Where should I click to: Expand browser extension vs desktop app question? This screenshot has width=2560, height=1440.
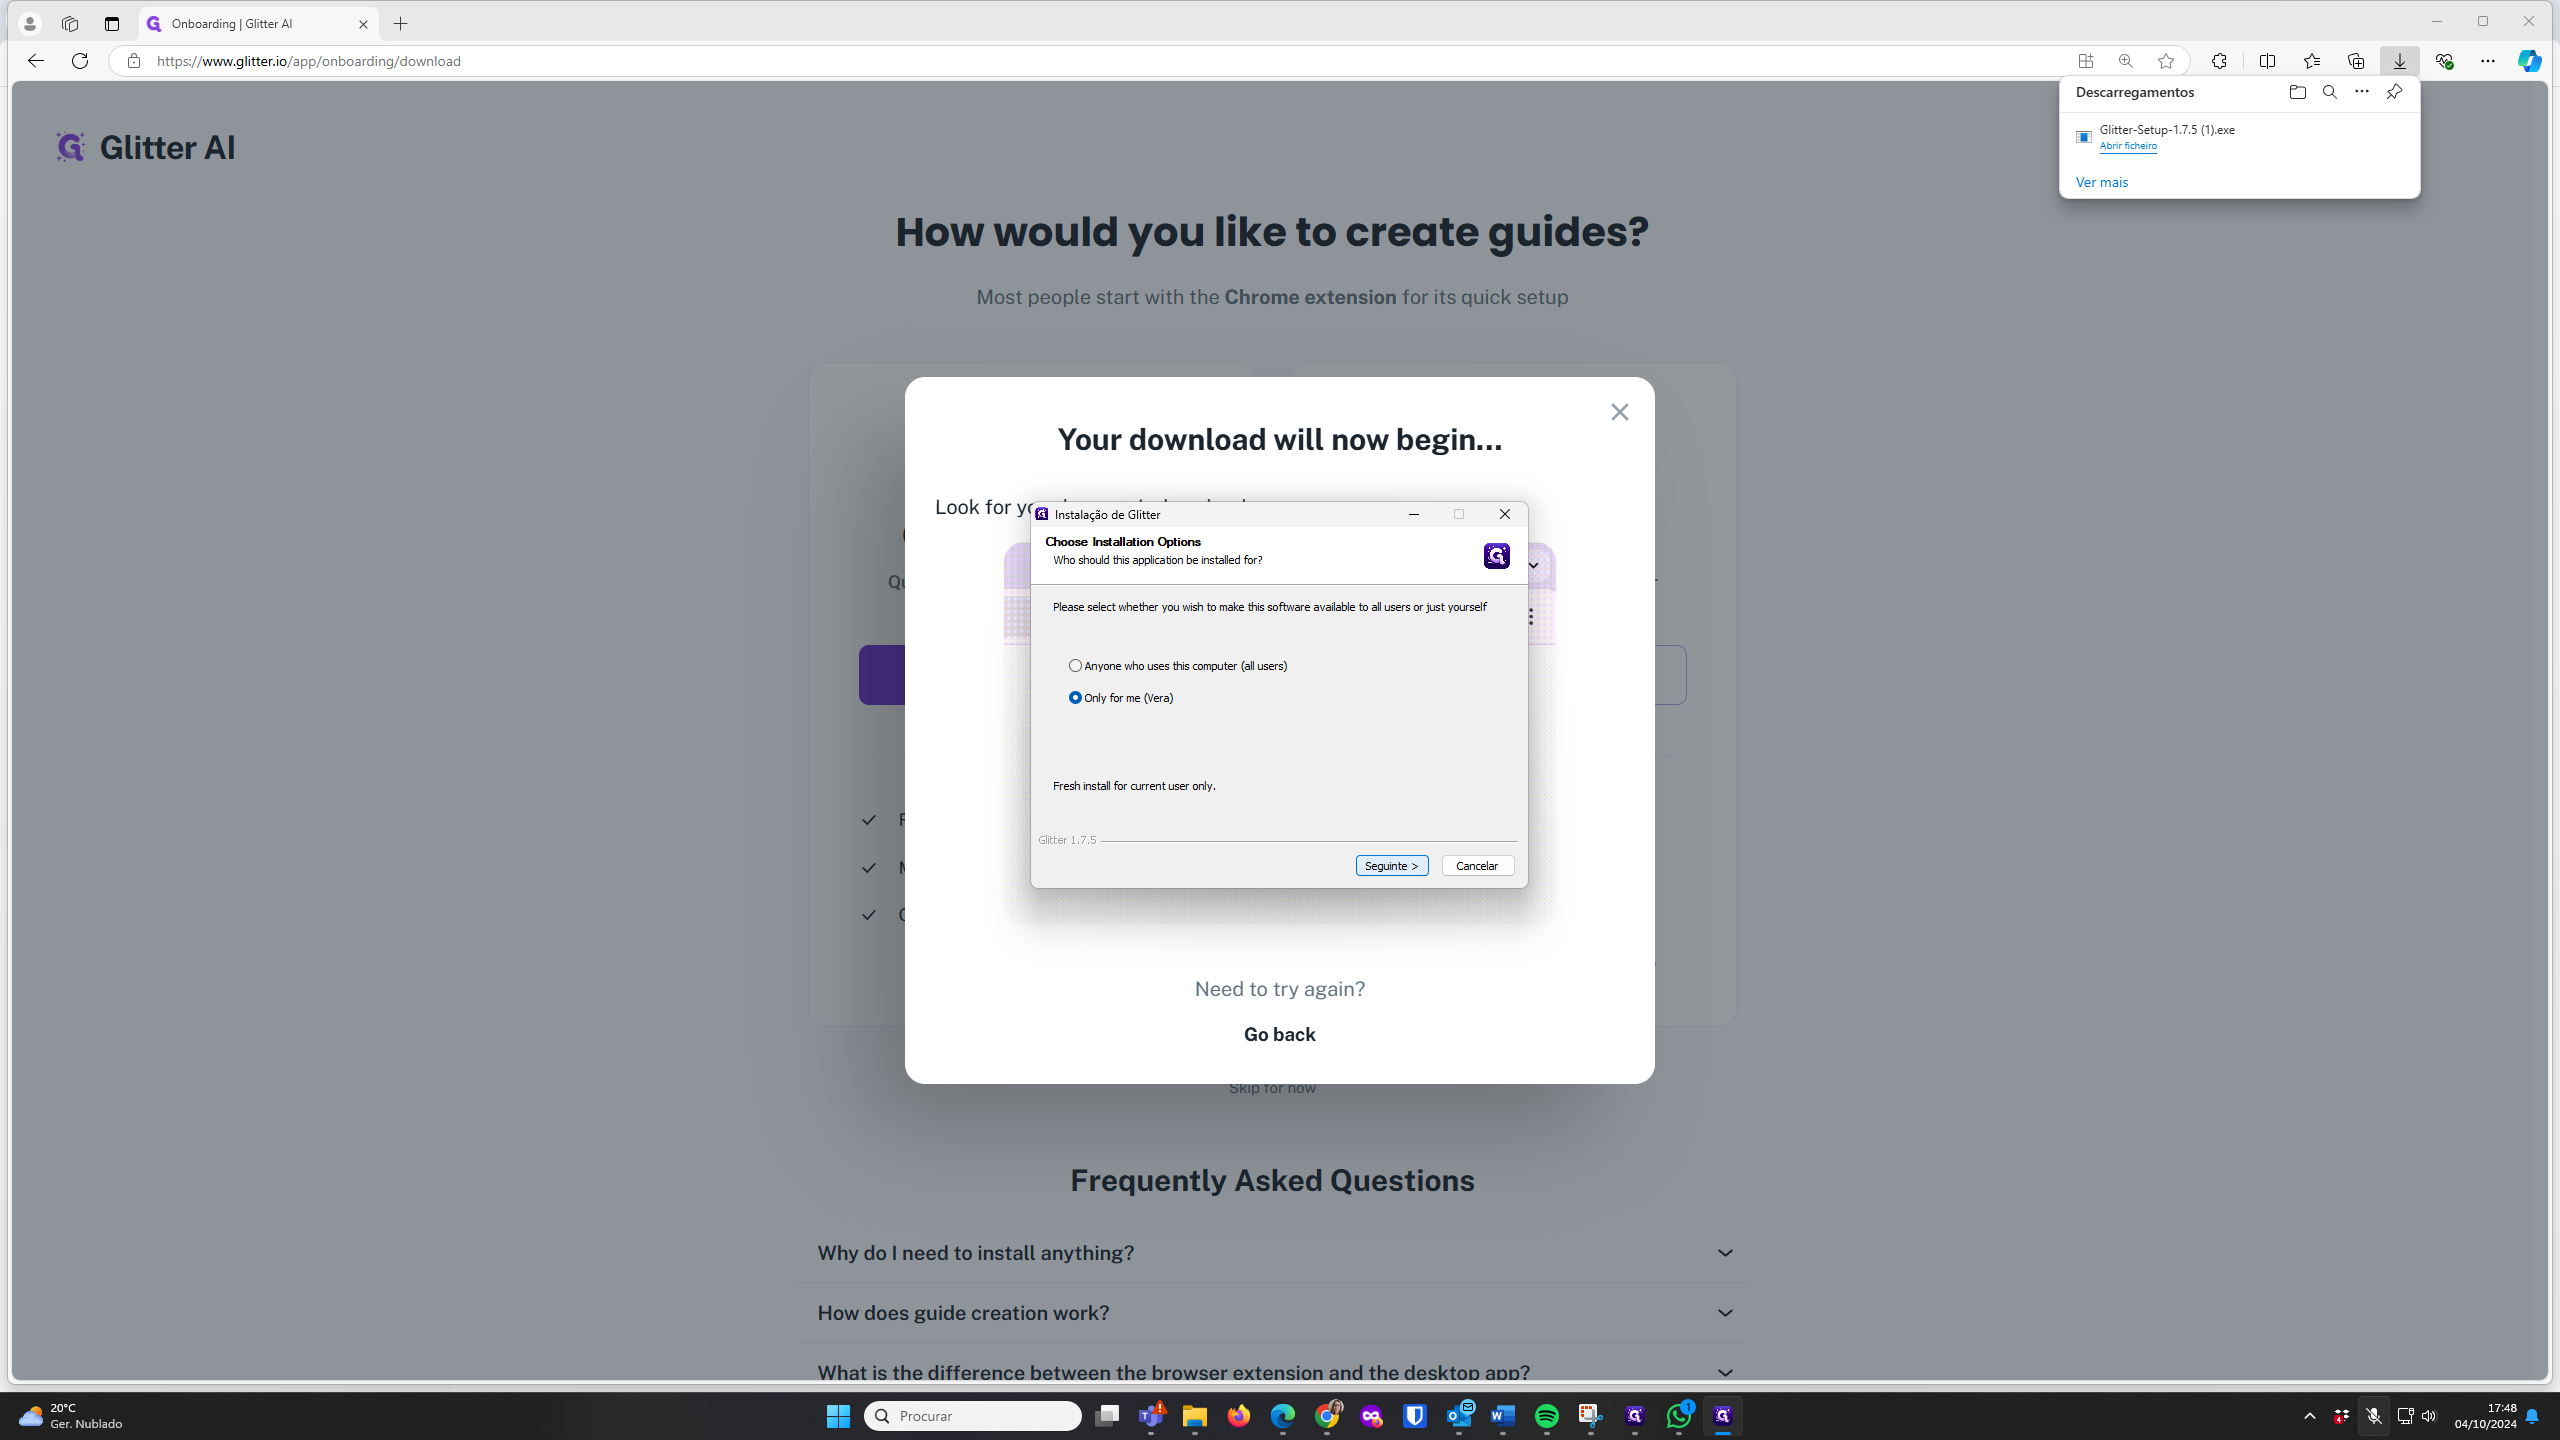[1273, 1372]
